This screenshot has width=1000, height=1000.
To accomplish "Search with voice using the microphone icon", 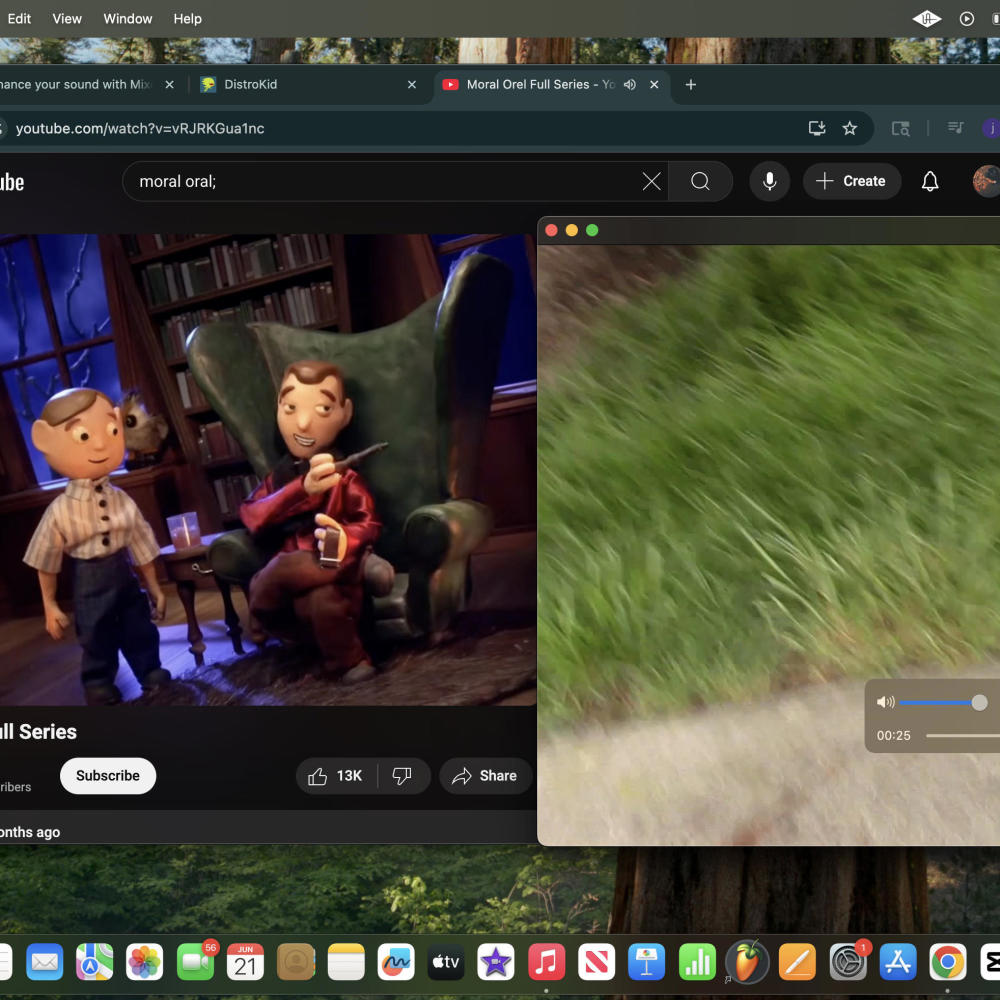I will click(770, 182).
